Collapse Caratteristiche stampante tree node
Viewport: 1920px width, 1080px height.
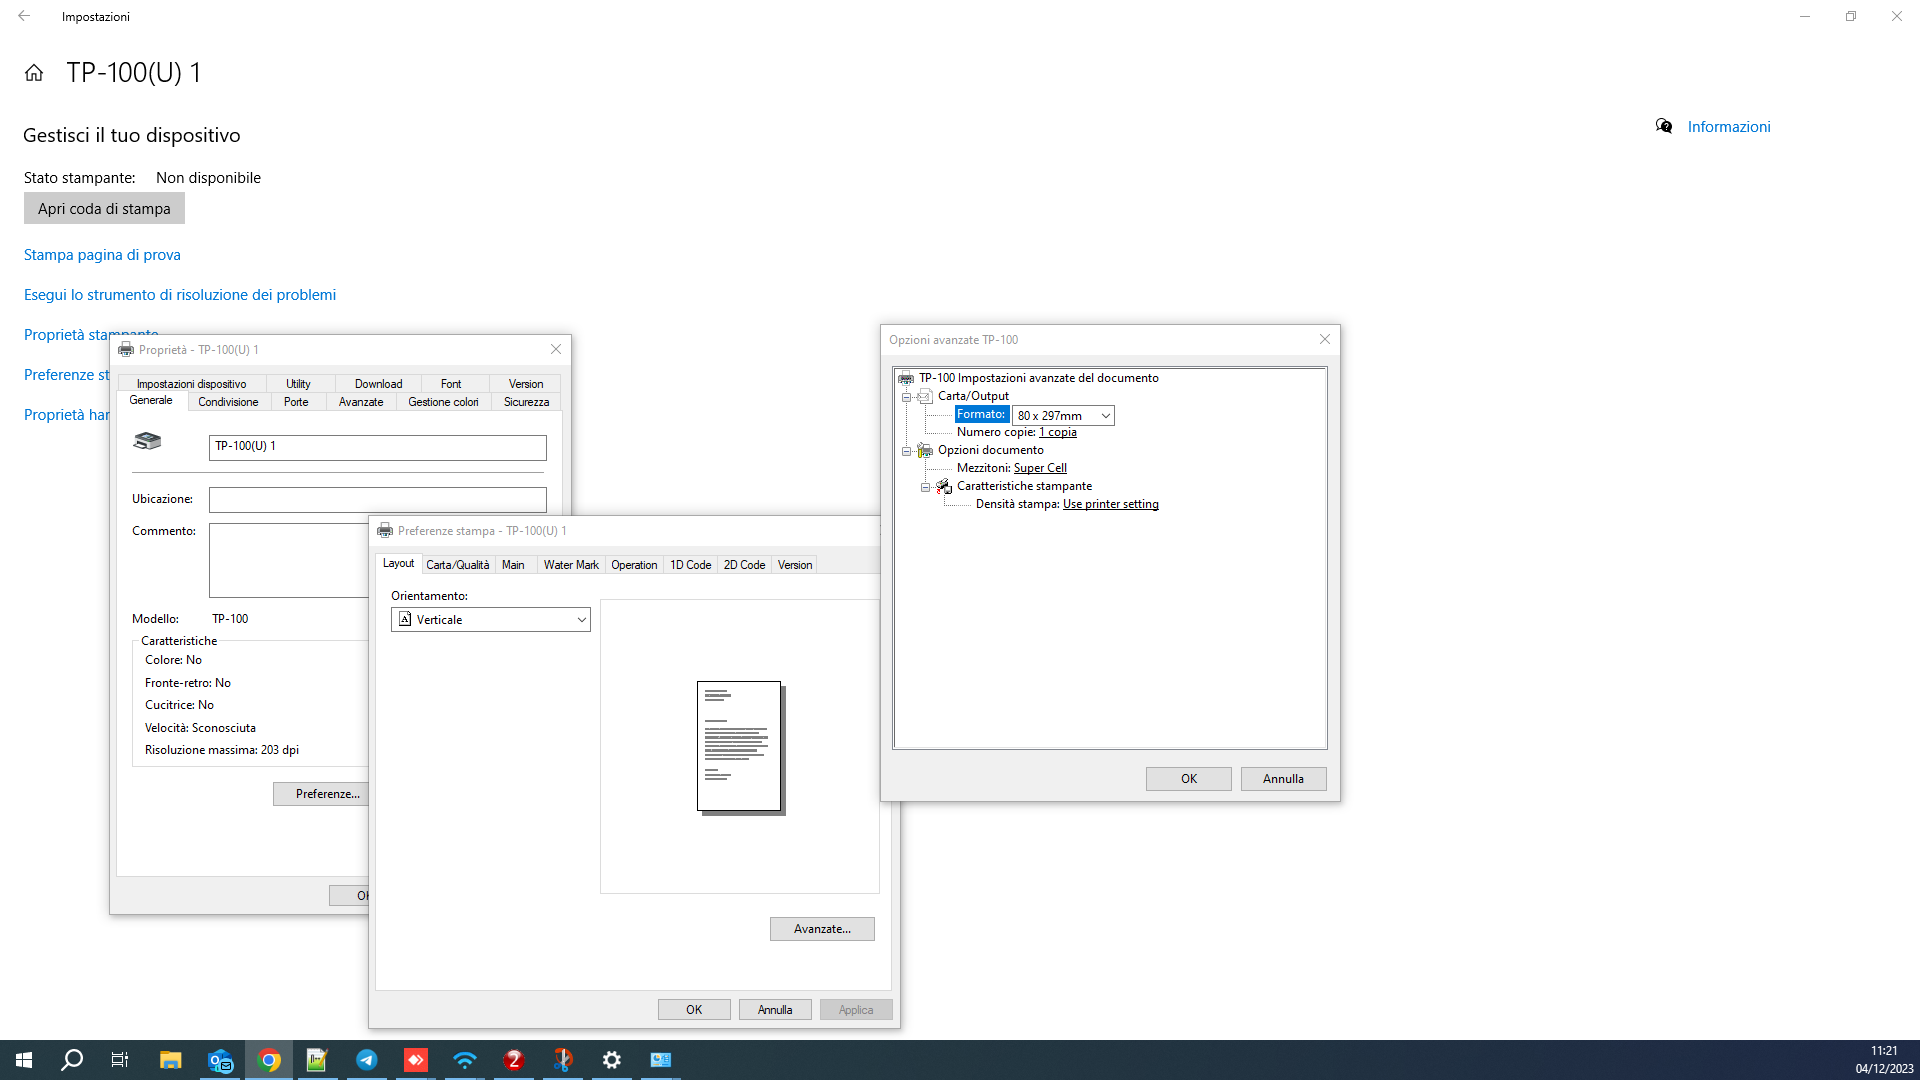(x=925, y=487)
